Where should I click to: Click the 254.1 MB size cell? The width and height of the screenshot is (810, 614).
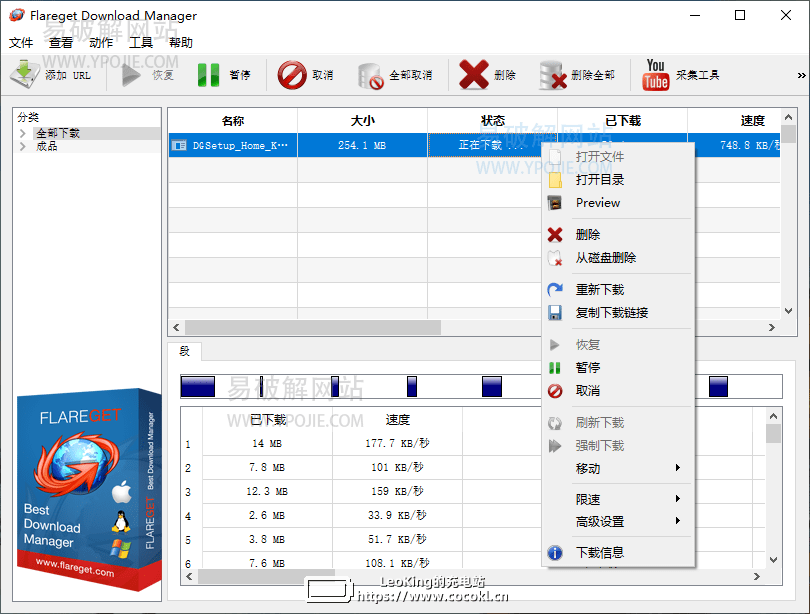coord(362,146)
